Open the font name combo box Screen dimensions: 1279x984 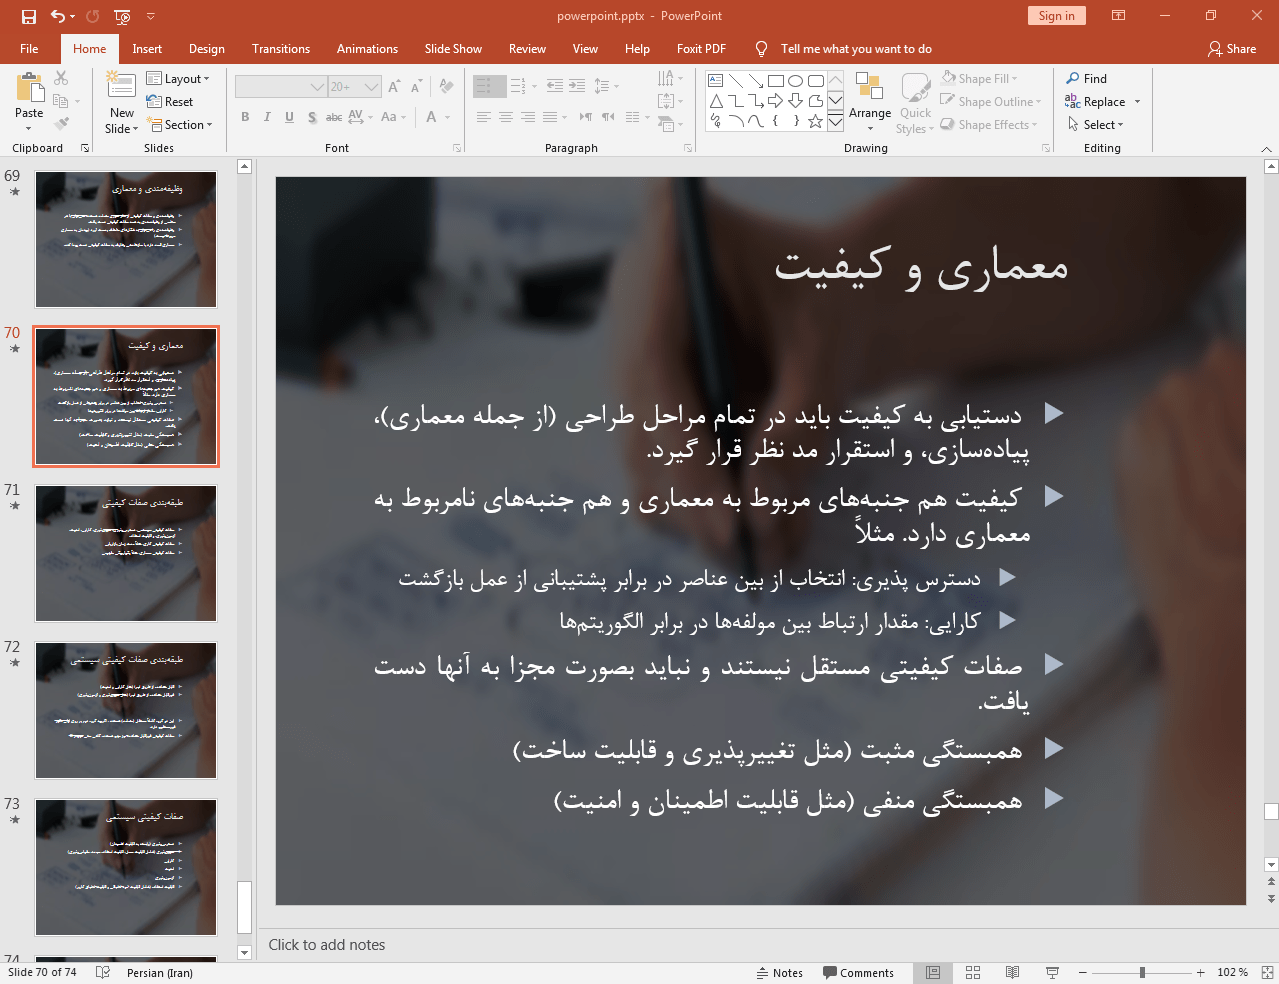281,87
